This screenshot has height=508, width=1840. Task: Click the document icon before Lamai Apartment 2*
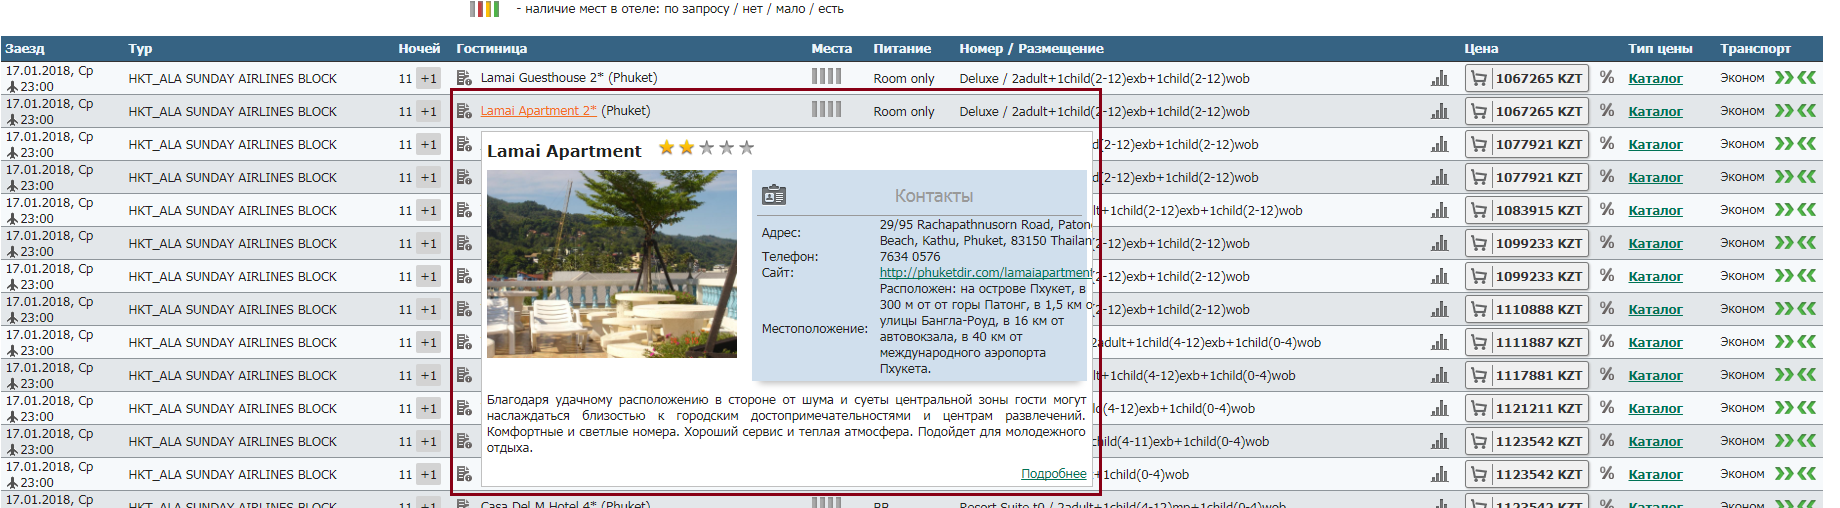click(464, 111)
